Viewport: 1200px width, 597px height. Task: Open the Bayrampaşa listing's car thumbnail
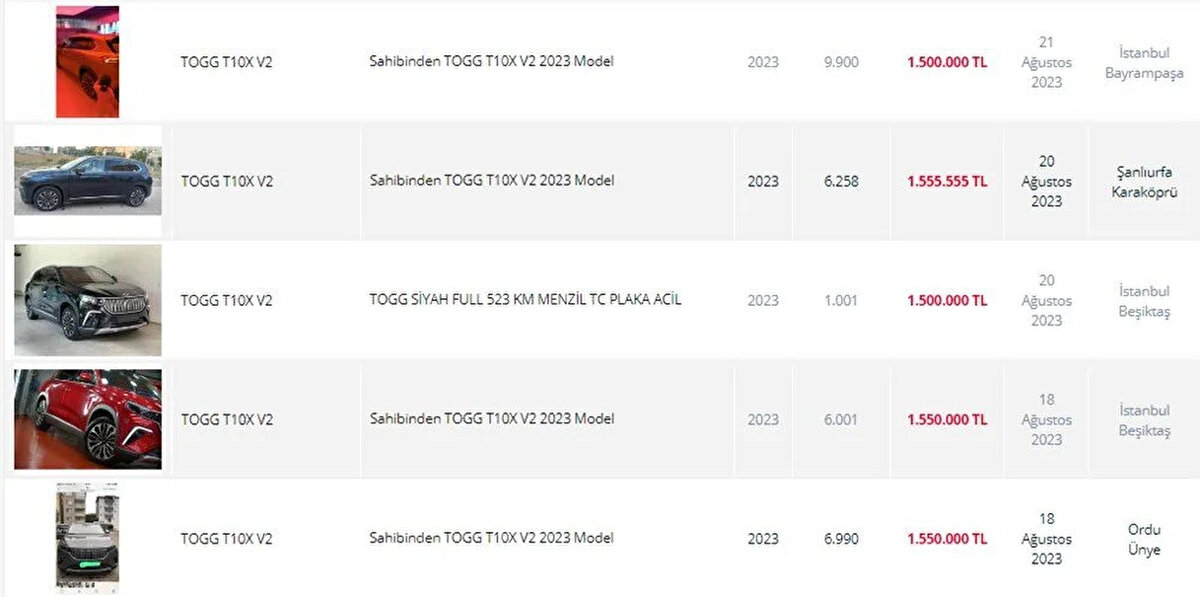87,62
